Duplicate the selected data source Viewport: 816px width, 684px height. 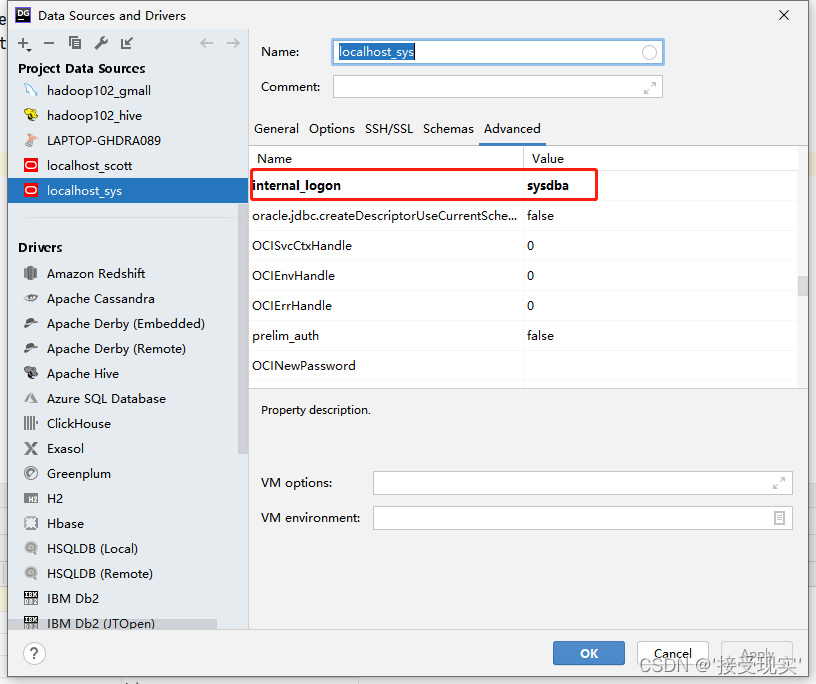(75, 43)
